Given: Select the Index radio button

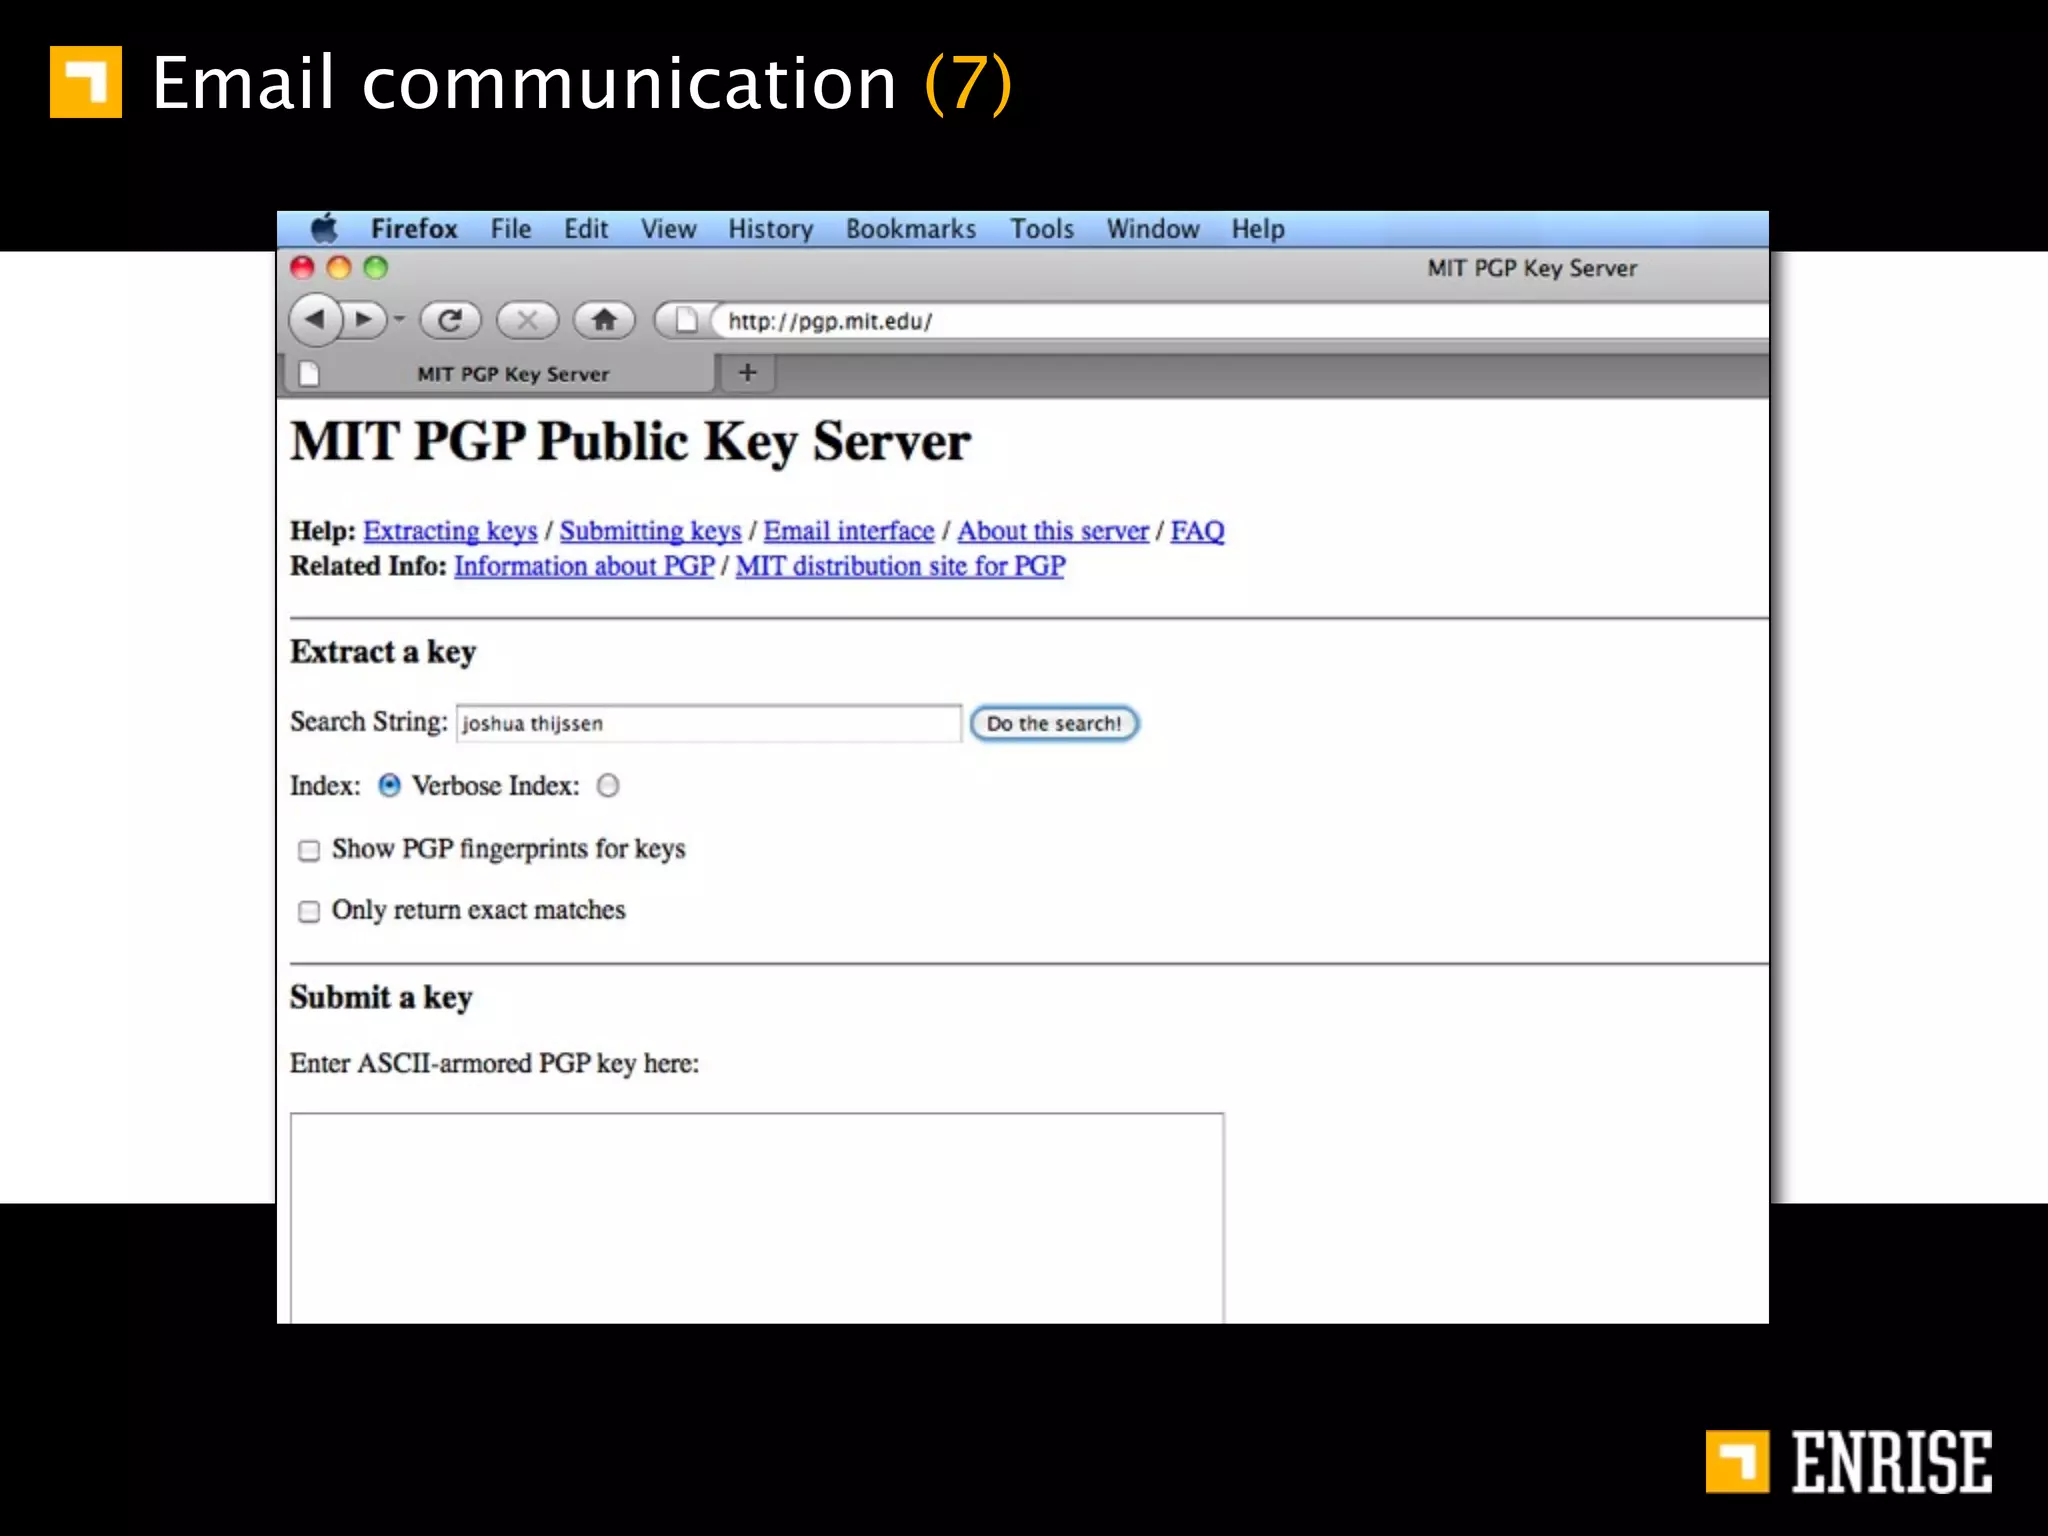Looking at the screenshot, I should click(x=389, y=786).
